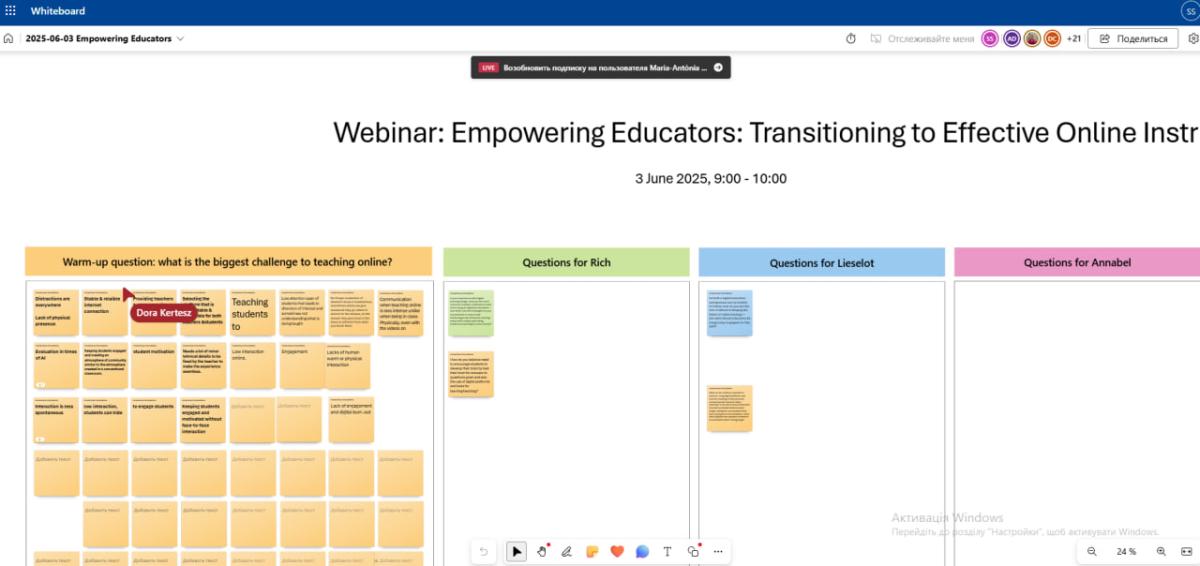Image resolution: width=1200 pixels, height=566 pixels.
Task: Open the app launcher grid icon
Action: (x=10, y=11)
